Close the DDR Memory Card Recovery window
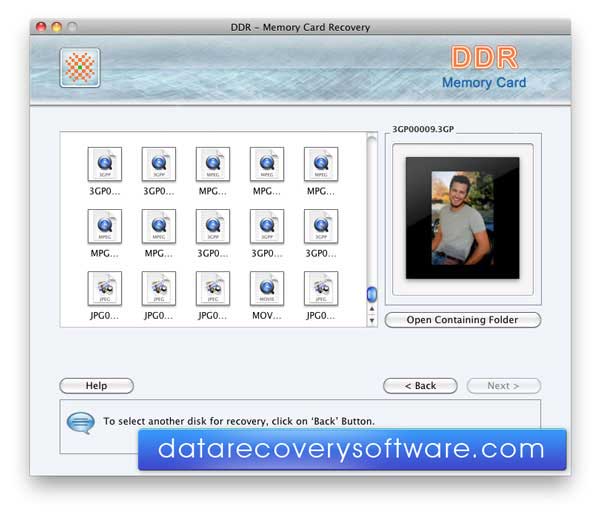 (x=41, y=27)
